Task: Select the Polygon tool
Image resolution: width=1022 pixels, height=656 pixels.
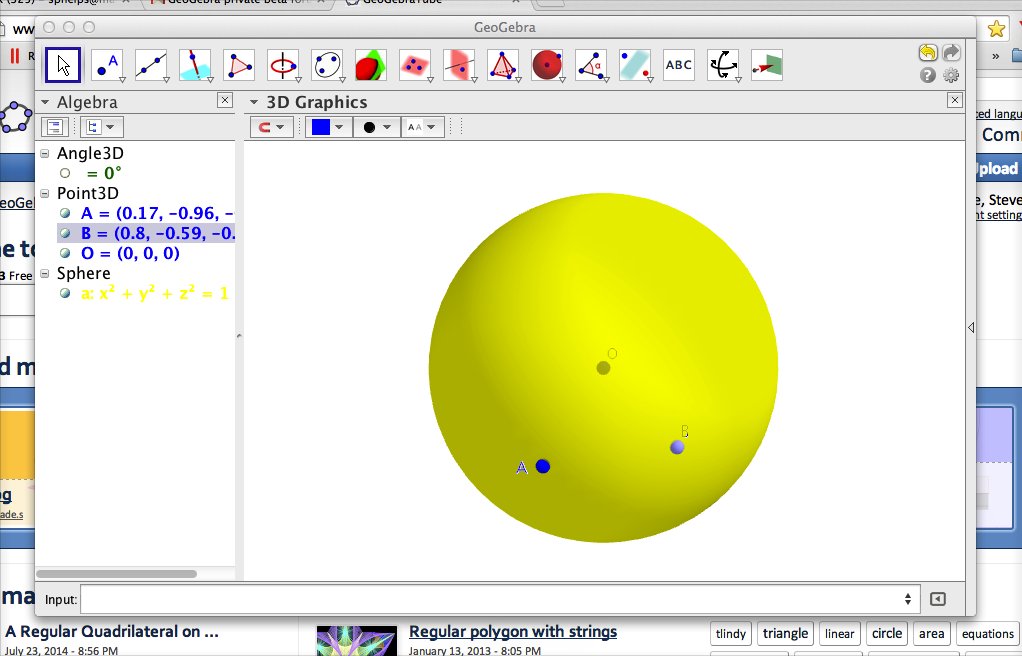Action: (239, 65)
